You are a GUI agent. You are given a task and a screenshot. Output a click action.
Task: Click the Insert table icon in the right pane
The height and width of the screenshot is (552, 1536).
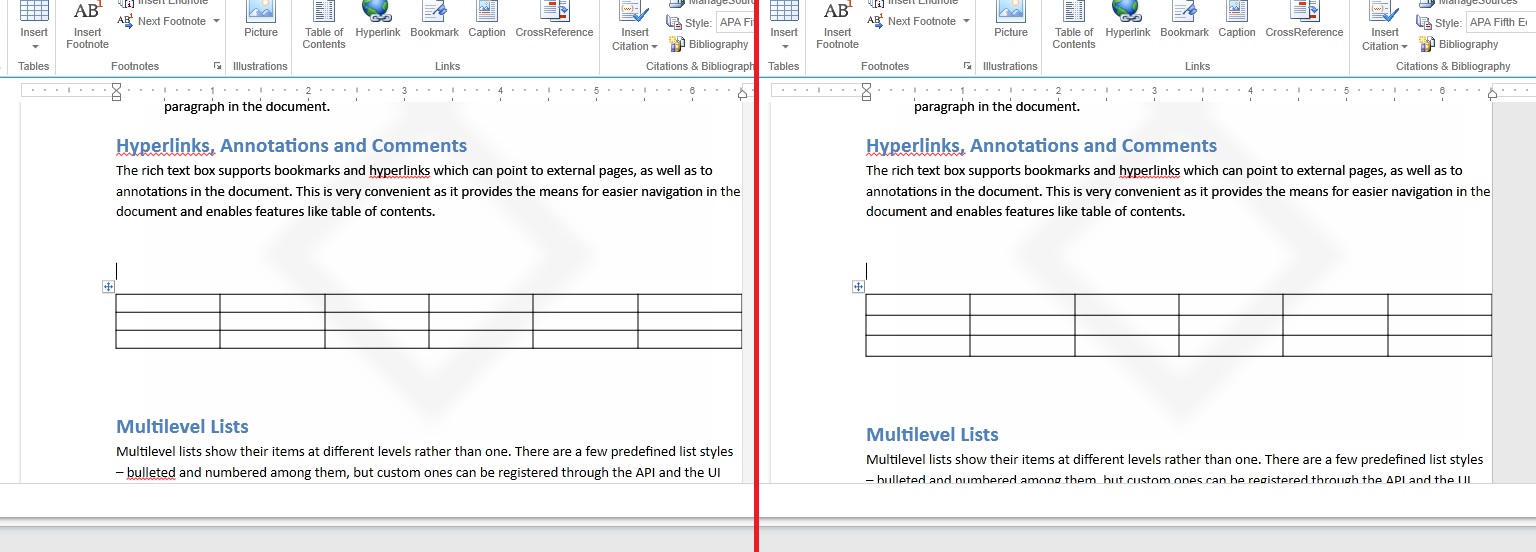pyautogui.click(x=784, y=10)
